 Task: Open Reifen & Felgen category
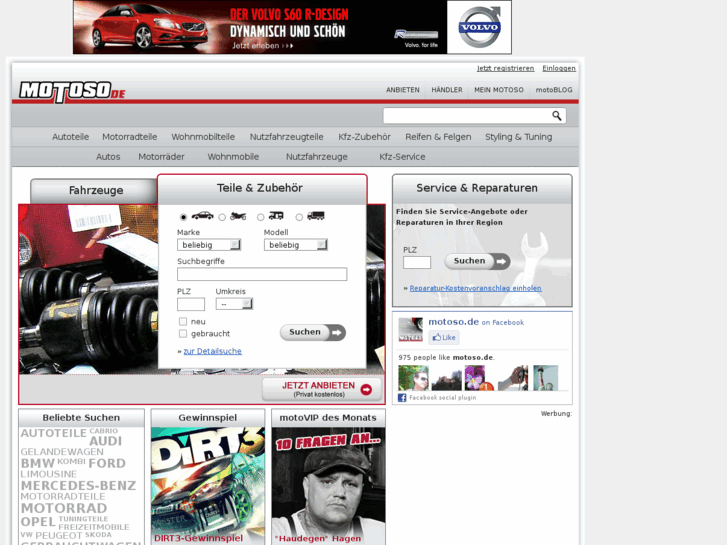coord(438,137)
